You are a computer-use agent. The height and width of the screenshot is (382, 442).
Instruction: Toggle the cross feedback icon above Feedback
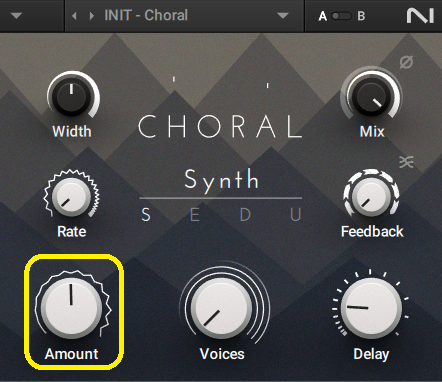point(406,162)
